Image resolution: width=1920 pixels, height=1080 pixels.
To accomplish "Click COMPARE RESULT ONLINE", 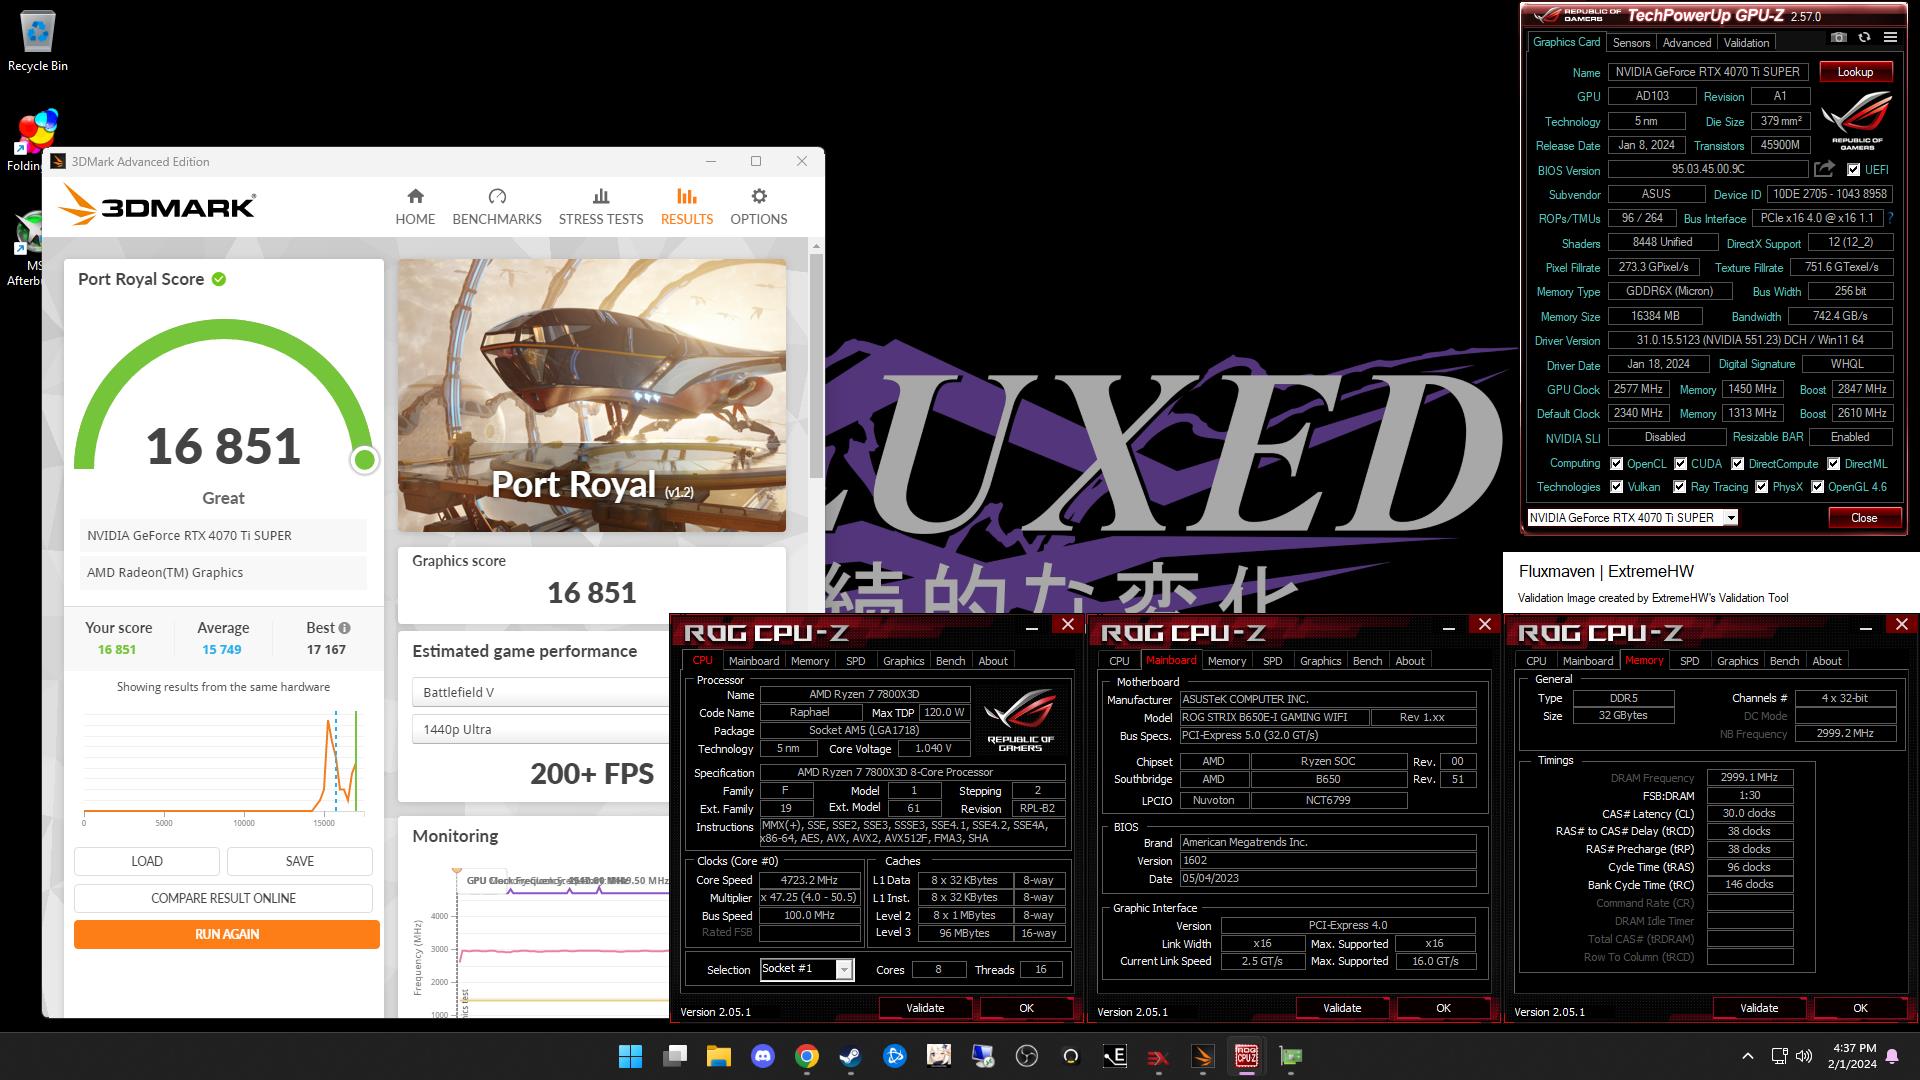I will point(223,898).
